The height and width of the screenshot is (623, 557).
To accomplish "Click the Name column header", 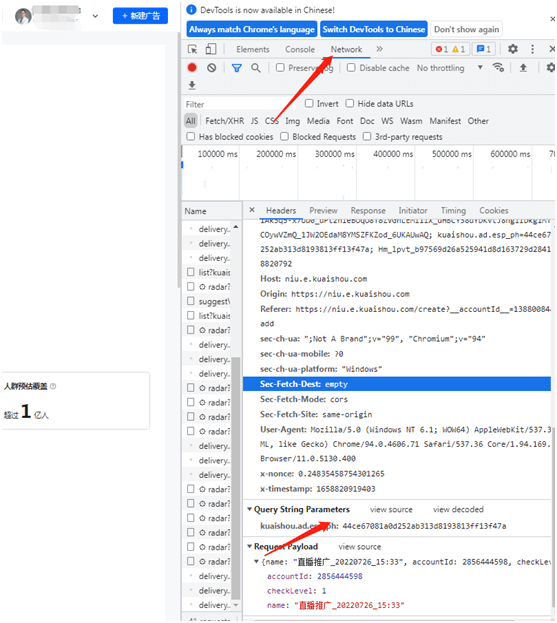I will tap(211, 211).
